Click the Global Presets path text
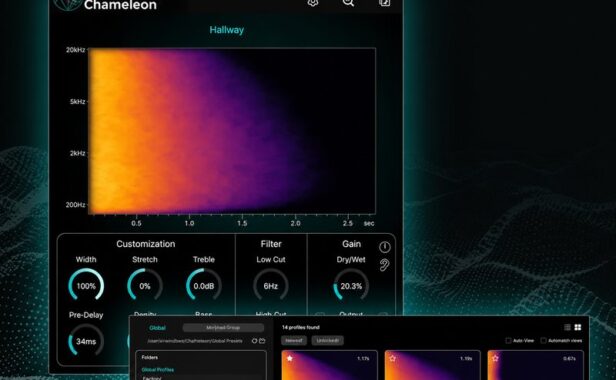Viewport: 616px width, 380px height. coord(195,341)
